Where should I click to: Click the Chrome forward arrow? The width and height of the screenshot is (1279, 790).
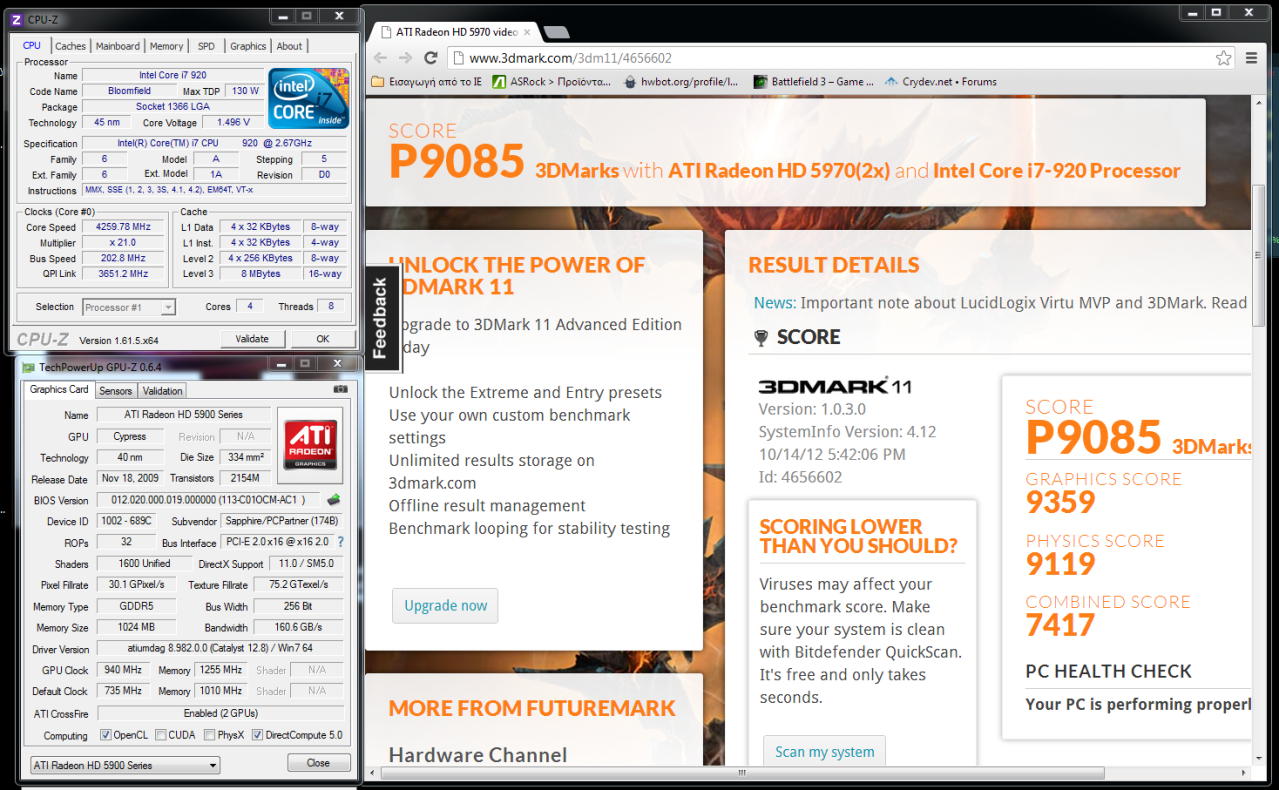(x=407, y=58)
